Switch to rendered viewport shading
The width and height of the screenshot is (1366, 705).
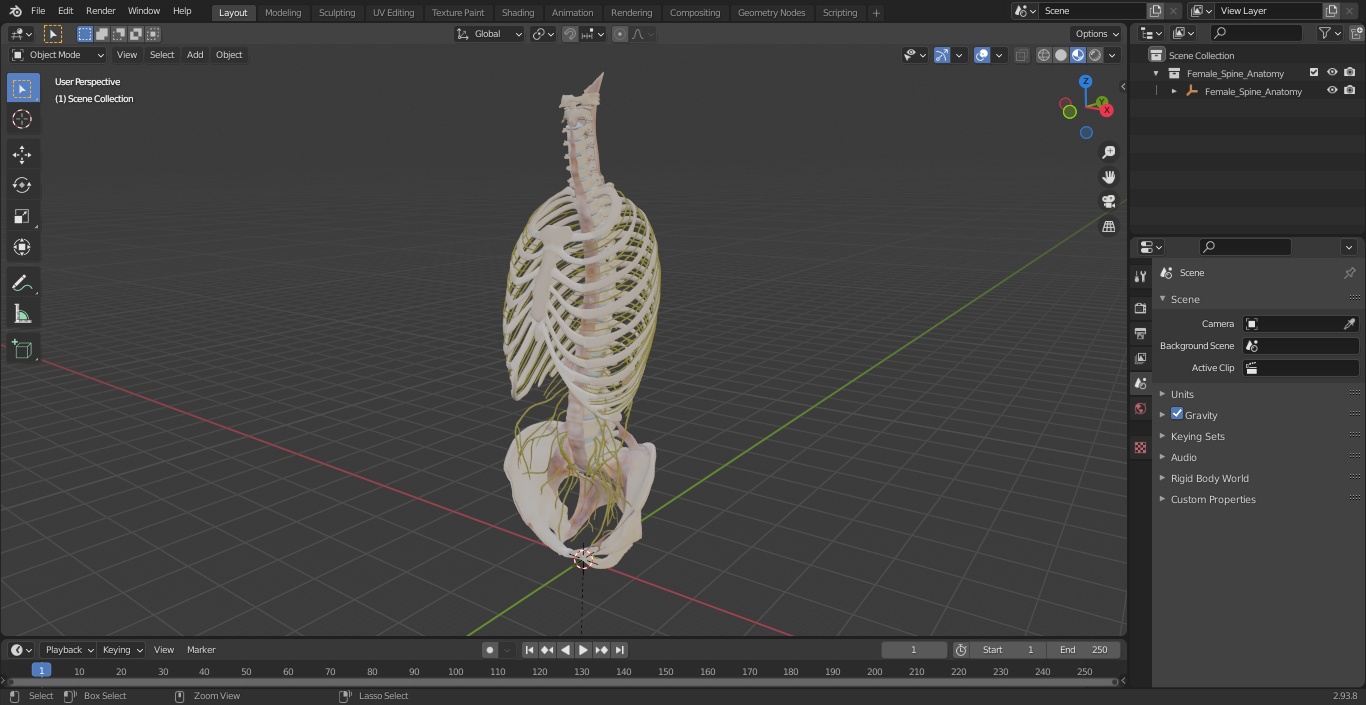tap(1095, 55)
